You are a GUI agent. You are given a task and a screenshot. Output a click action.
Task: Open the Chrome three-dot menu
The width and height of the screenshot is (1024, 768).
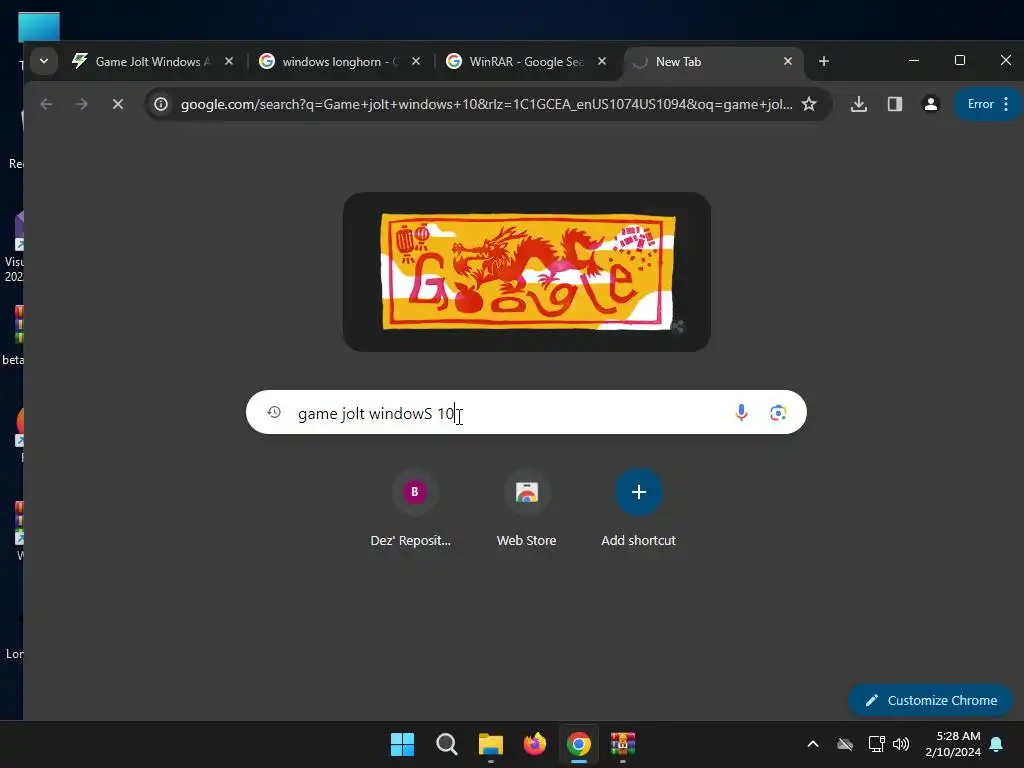click(x=1006, y=104)
